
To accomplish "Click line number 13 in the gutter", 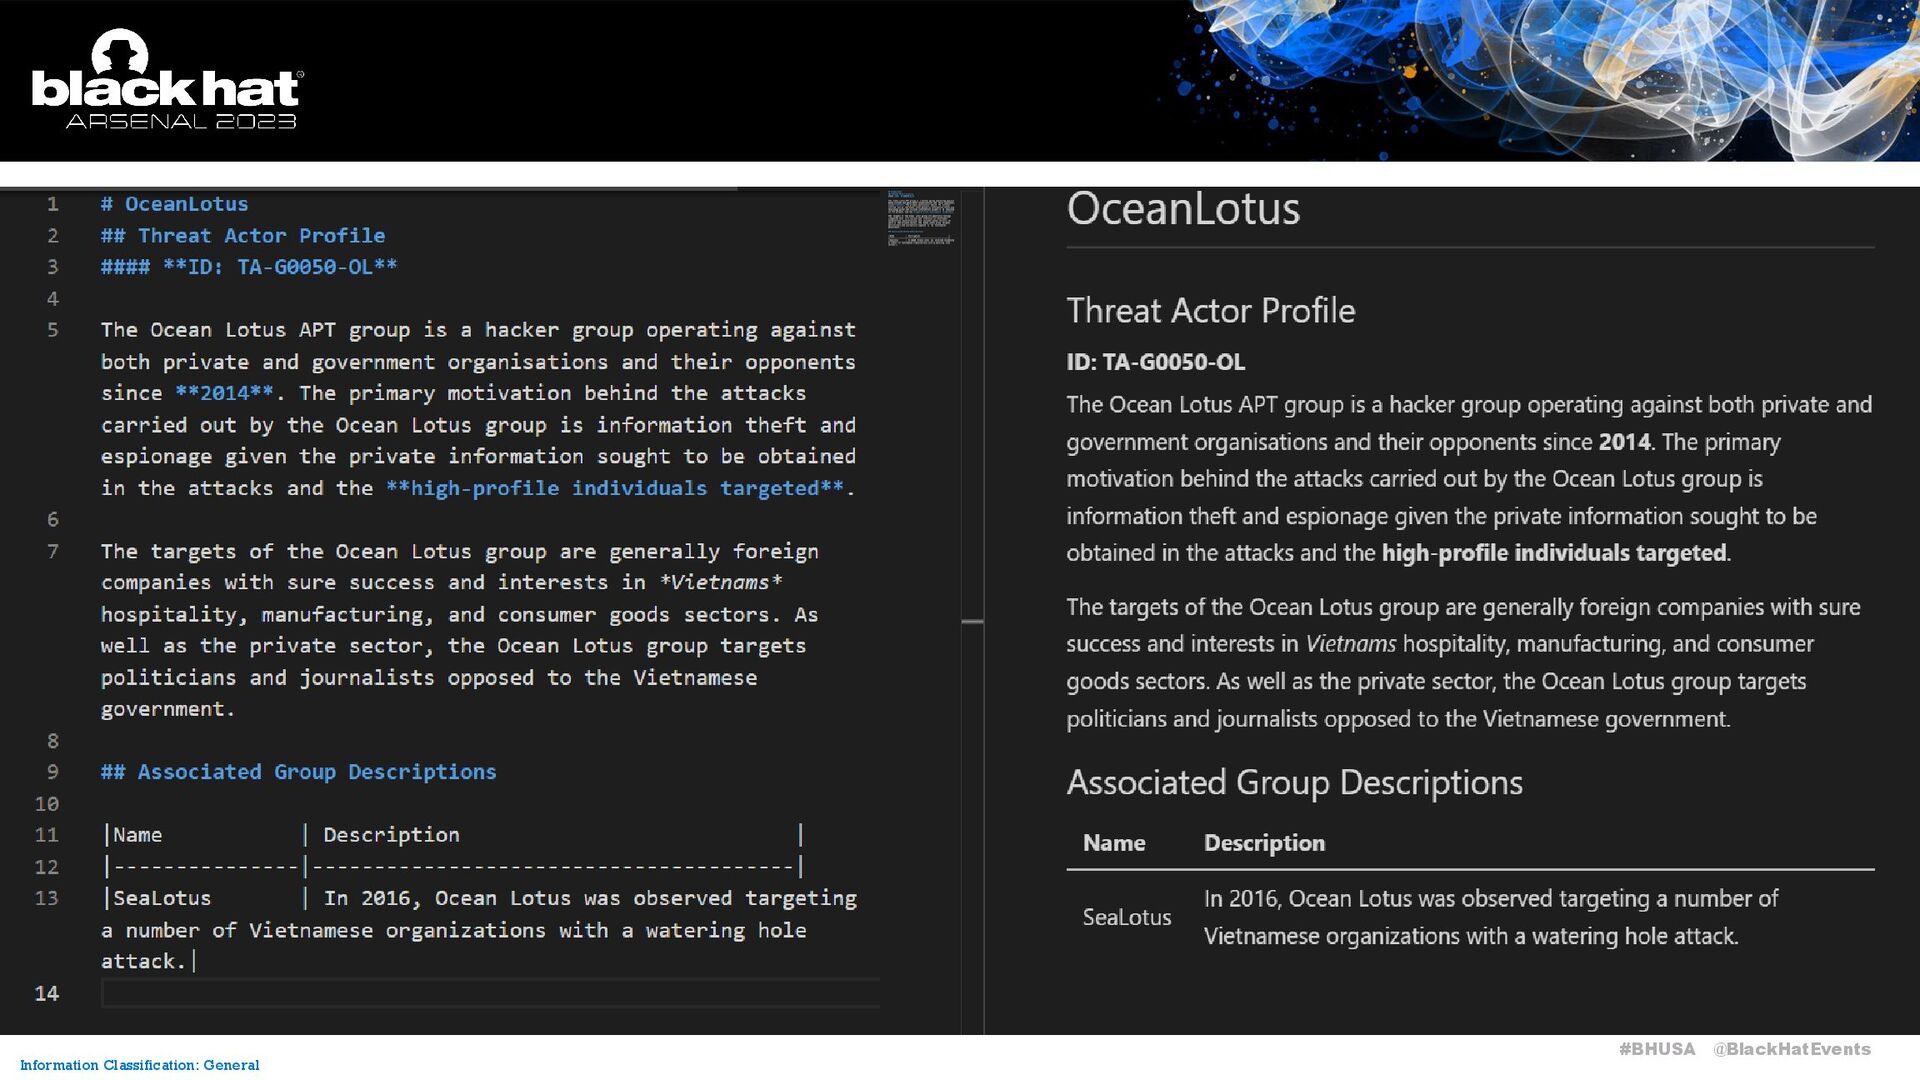I will 47,898.
